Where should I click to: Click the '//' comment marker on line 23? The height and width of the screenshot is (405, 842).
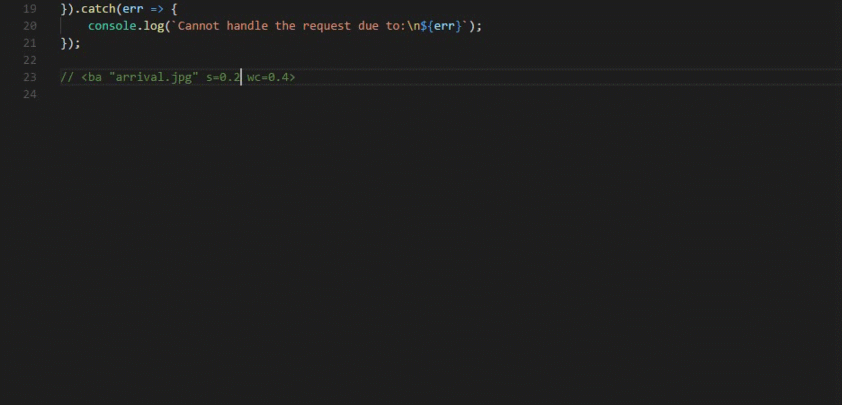coord(67,77)
